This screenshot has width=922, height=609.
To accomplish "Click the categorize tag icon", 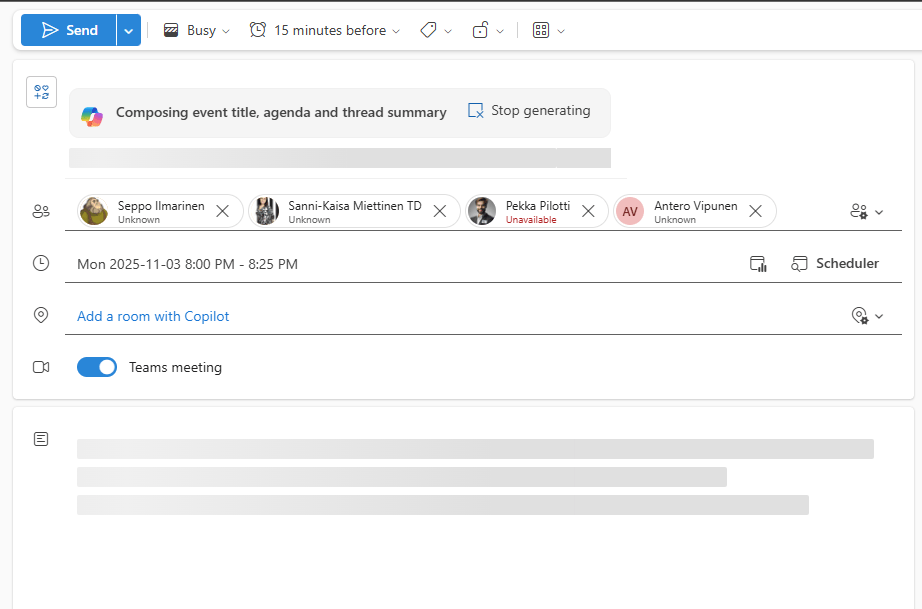I will pos(435,31).
